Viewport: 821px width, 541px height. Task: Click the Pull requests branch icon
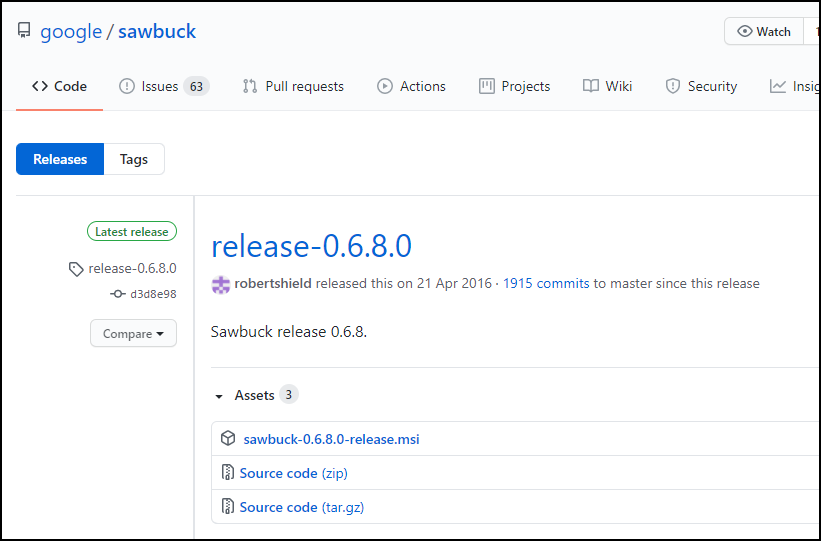[x=250, y=86]
